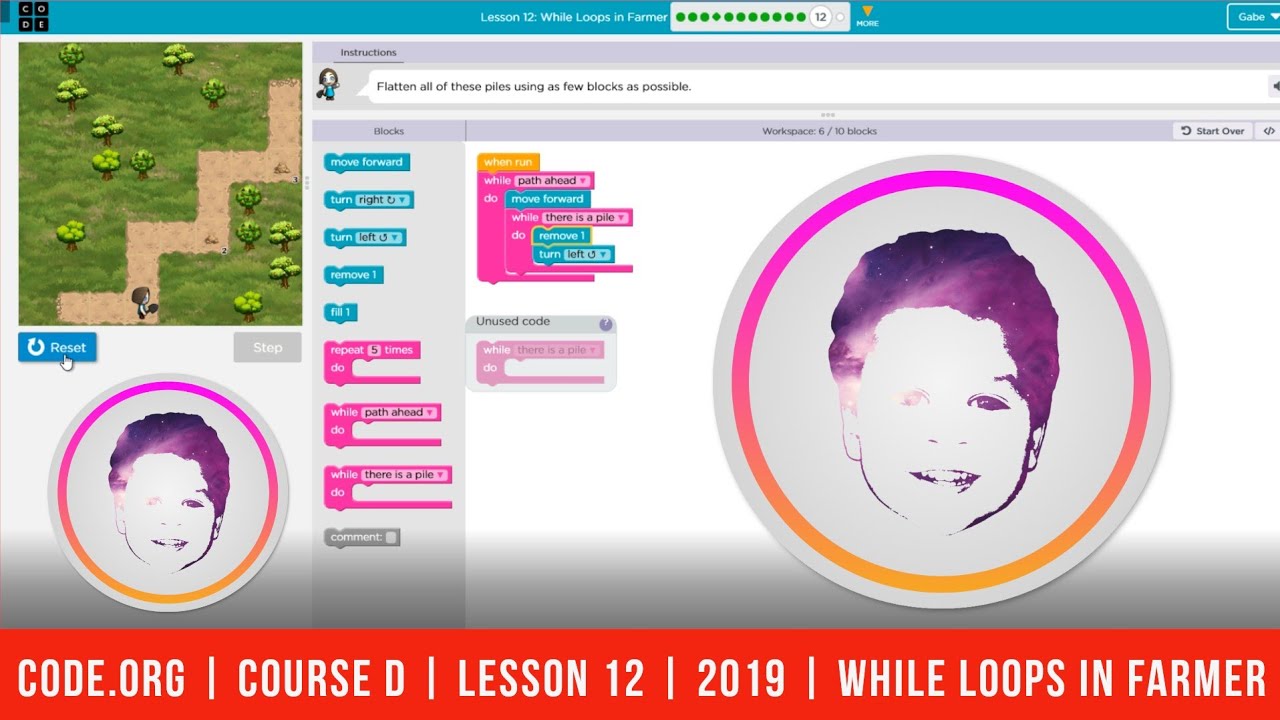Viewport: 1280px width, 720px height.
Task: Play the instruction audio speaker
Action: [x=1274, y=86]
